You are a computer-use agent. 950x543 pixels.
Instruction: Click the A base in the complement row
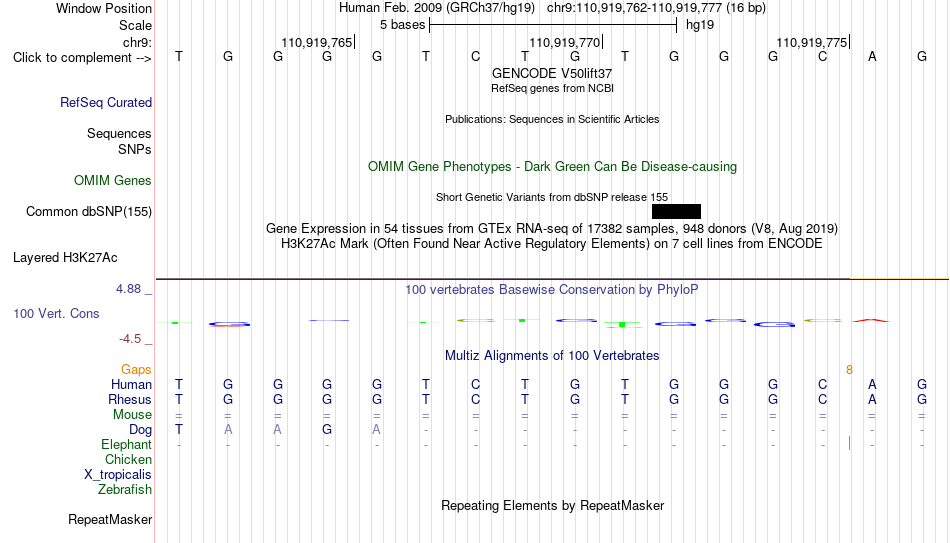tap(872, 56)
